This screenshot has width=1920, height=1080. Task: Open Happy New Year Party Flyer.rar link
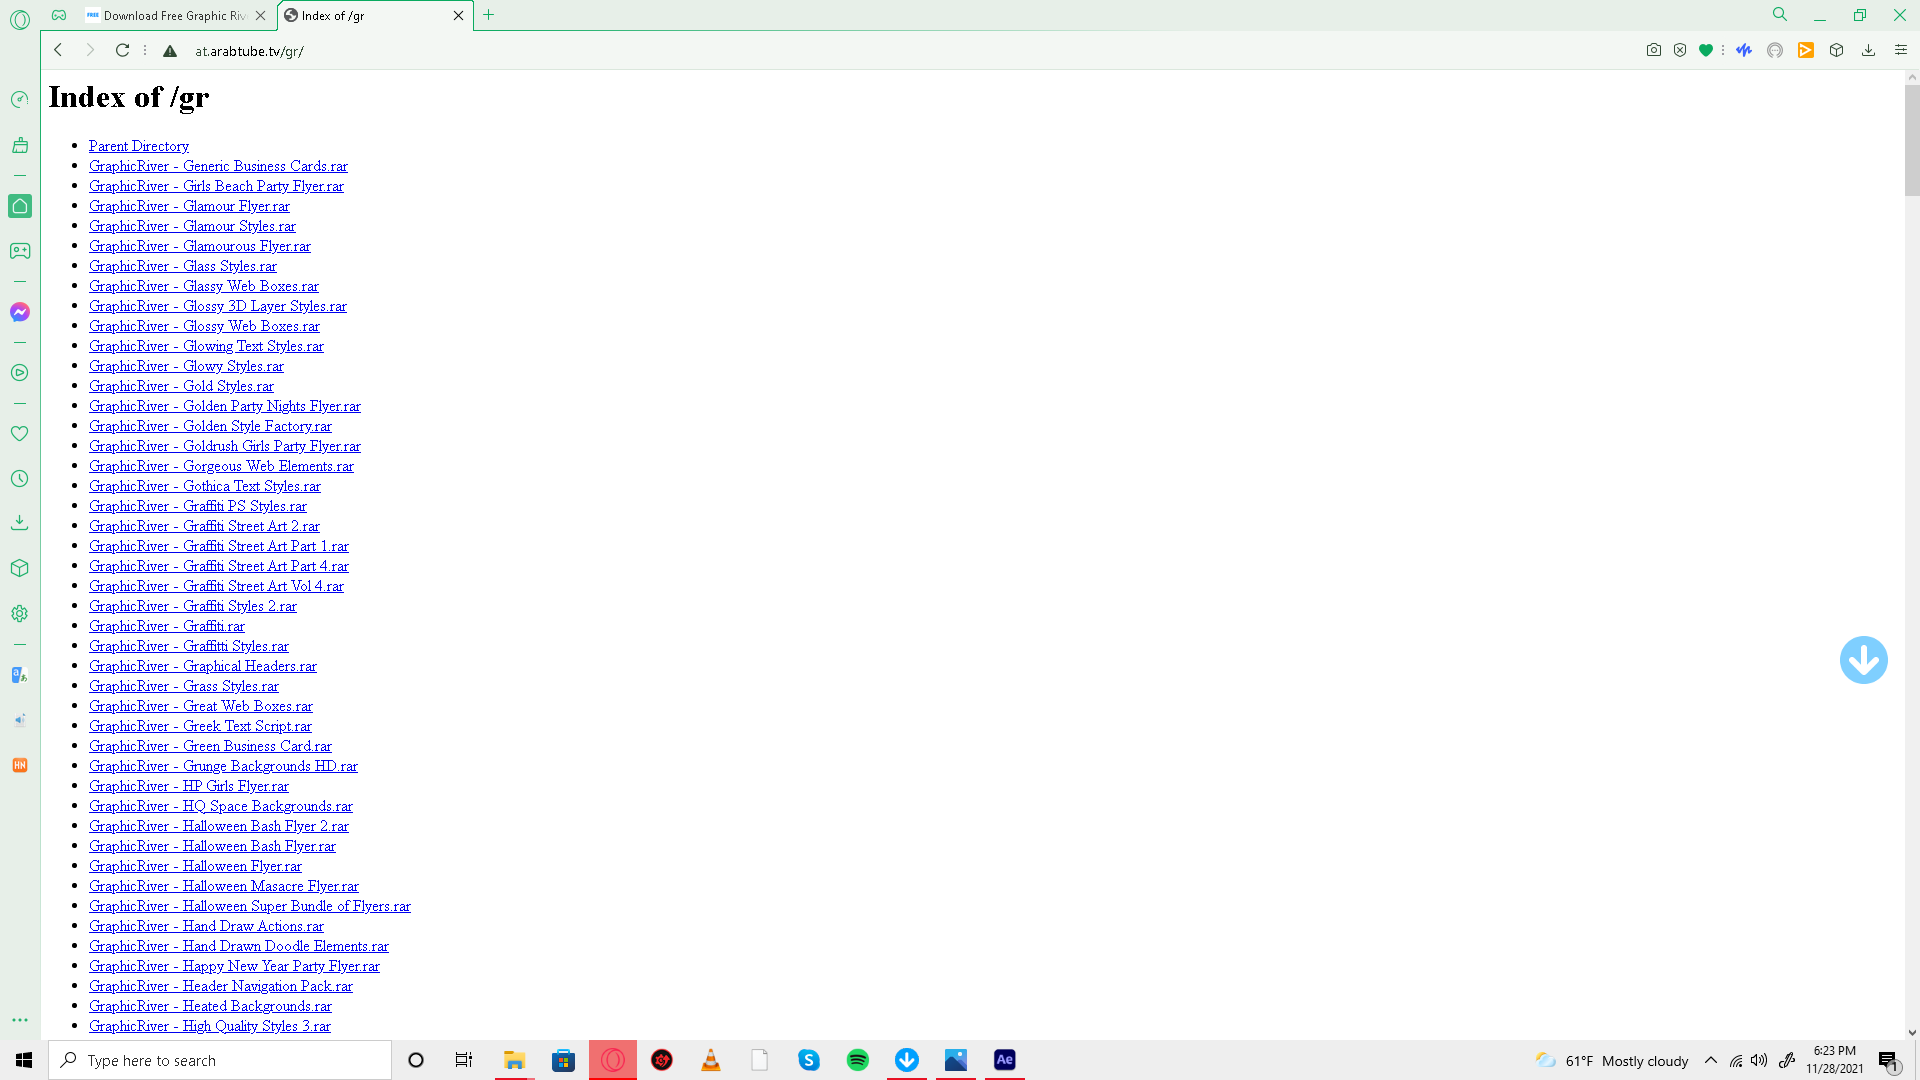coord(234,966)
